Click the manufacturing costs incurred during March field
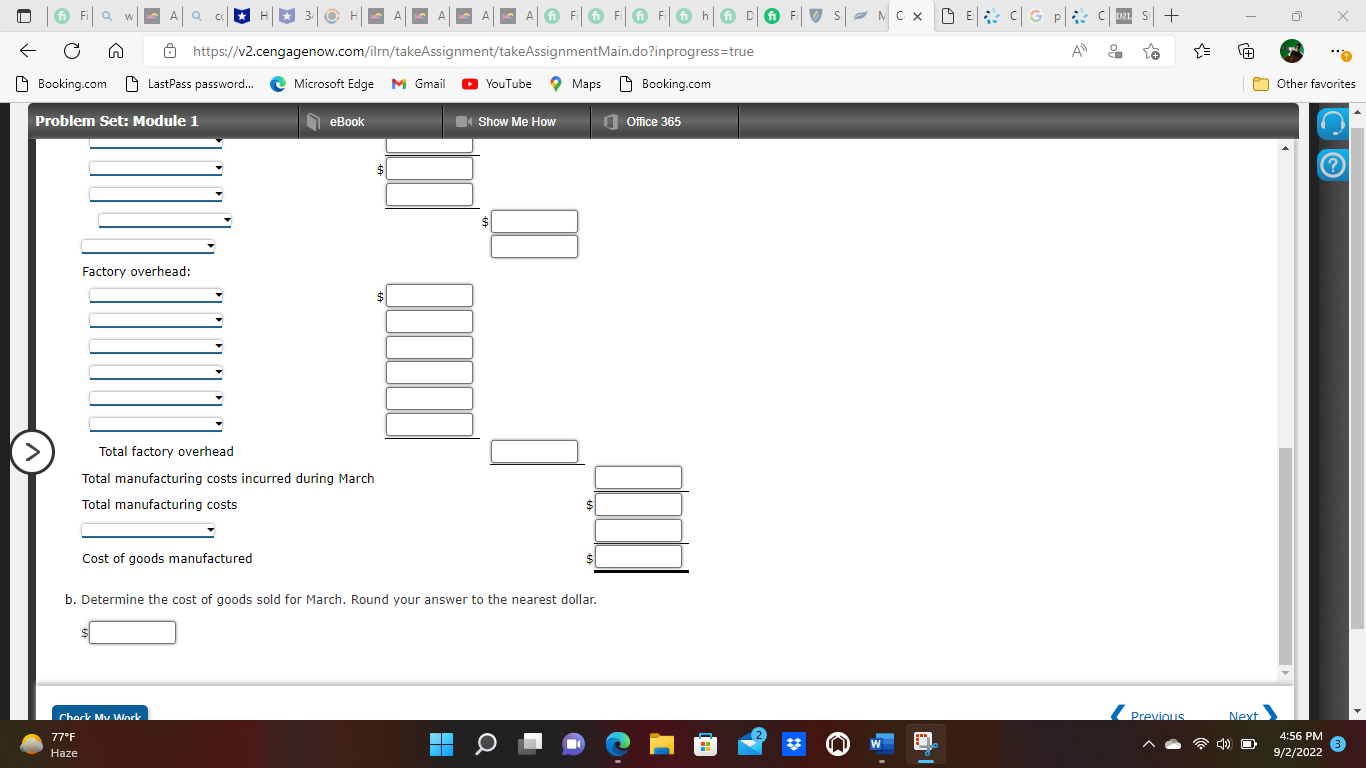This screenshot has width=1366, height=768. click(638, 477)
